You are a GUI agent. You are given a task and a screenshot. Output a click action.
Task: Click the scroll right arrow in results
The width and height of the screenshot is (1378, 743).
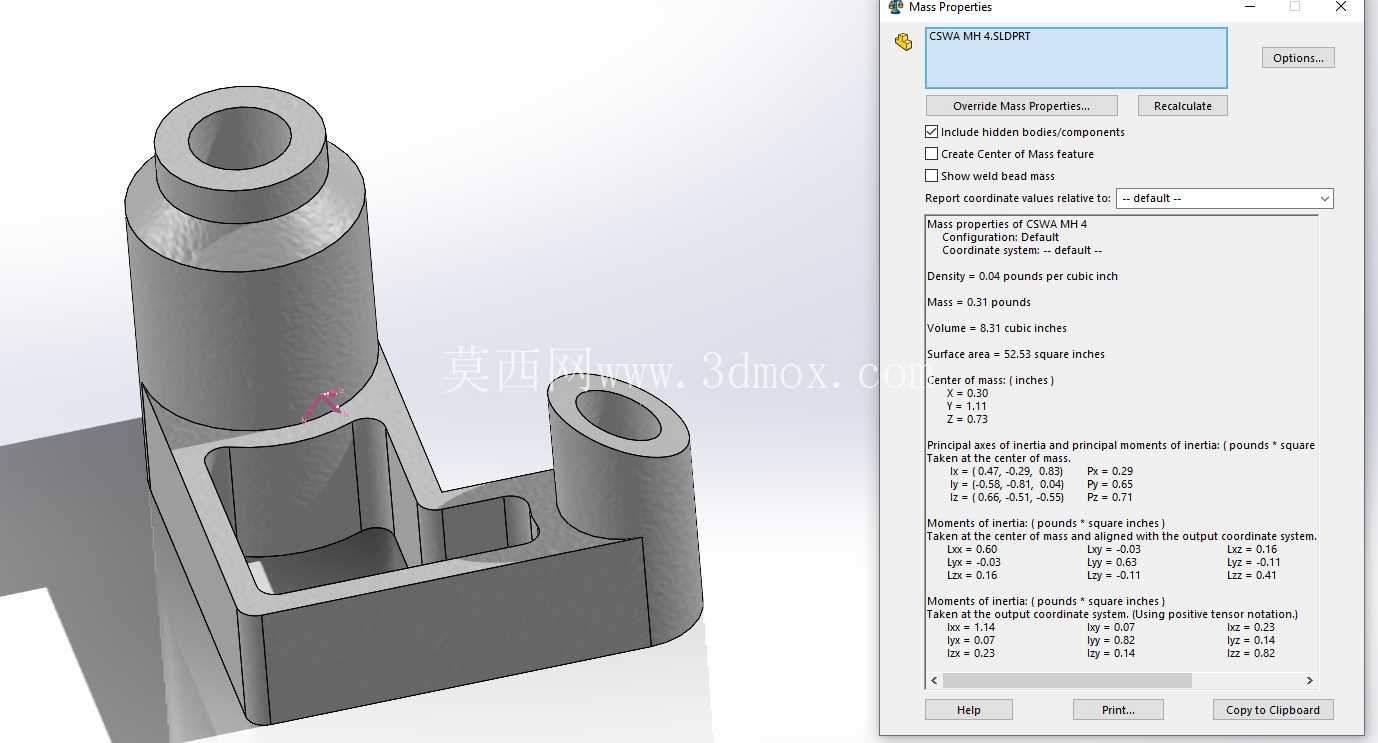click(x=1310, y=680)
